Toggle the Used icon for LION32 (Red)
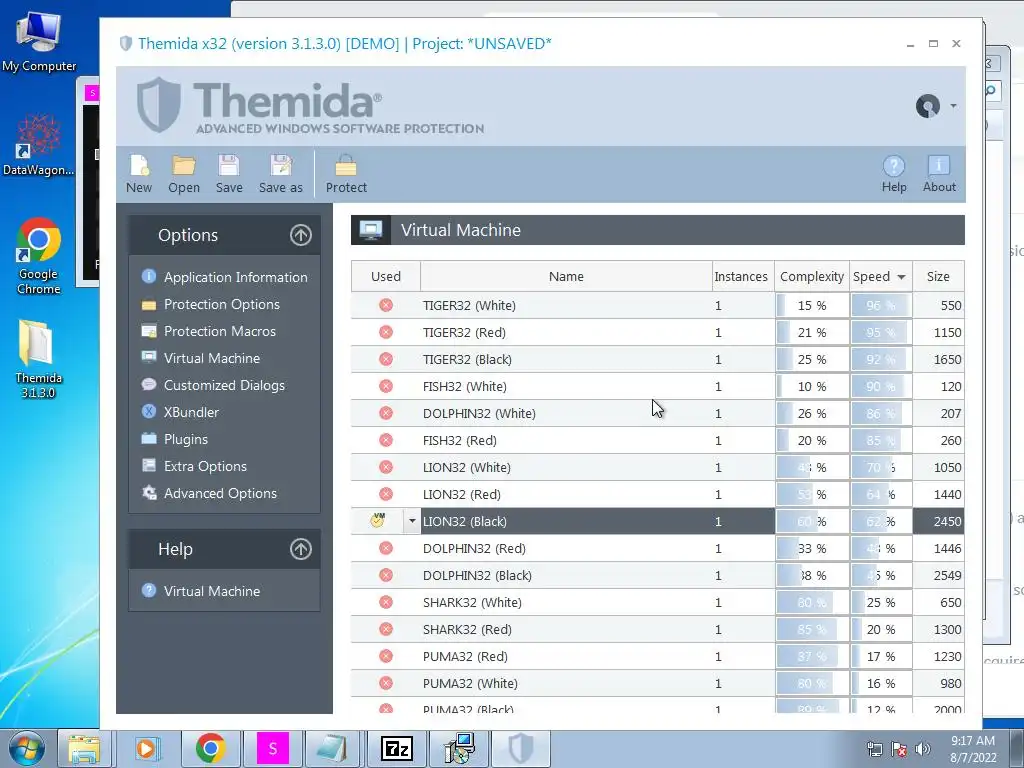The width and height of the screenshot is (1024, 768). pyautogui.click(x=386, y=494)
